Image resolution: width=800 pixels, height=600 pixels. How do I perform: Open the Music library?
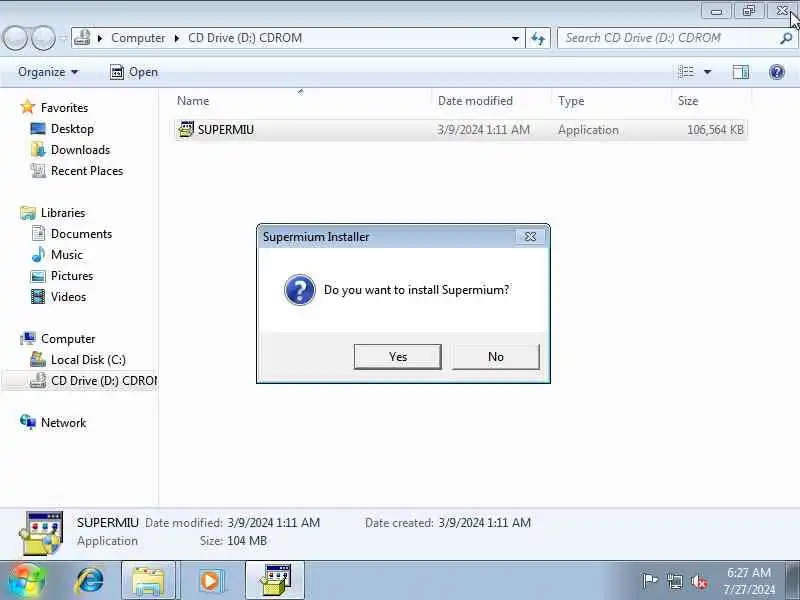click(66, 255)
